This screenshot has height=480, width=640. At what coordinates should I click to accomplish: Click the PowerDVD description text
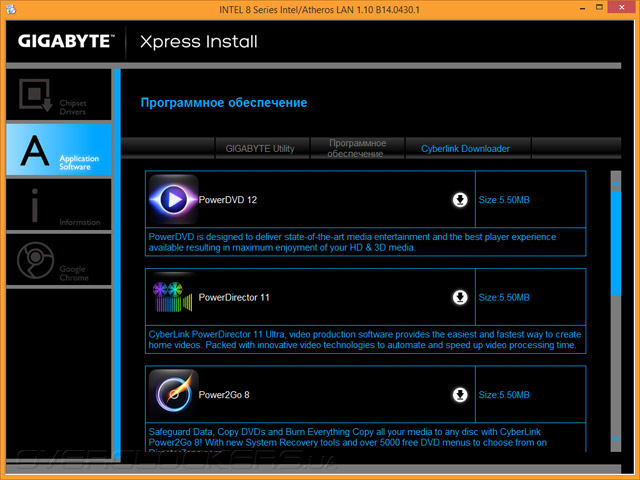[352, 242]
